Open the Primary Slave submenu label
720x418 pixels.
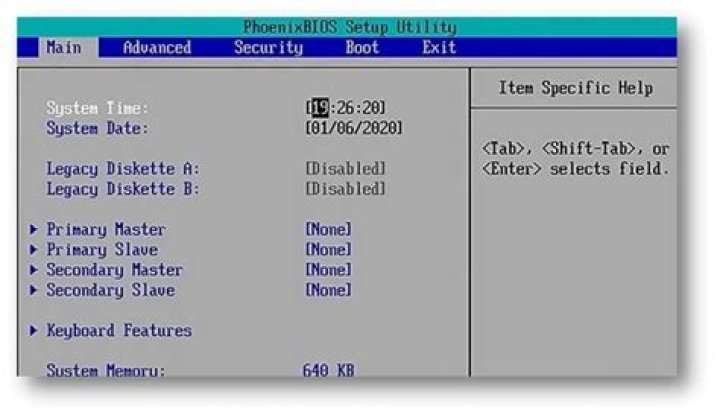coord(102,249)
